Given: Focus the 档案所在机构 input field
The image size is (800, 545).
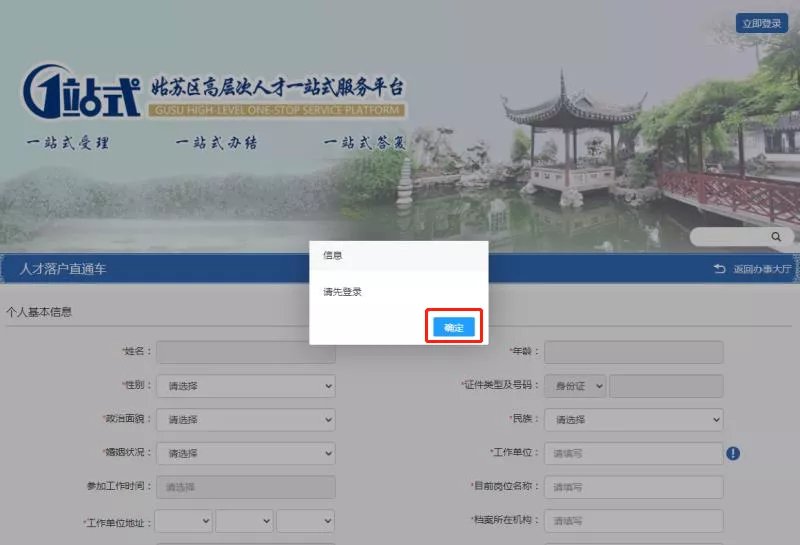Looking at the screenshot, I should coord(634,521).
